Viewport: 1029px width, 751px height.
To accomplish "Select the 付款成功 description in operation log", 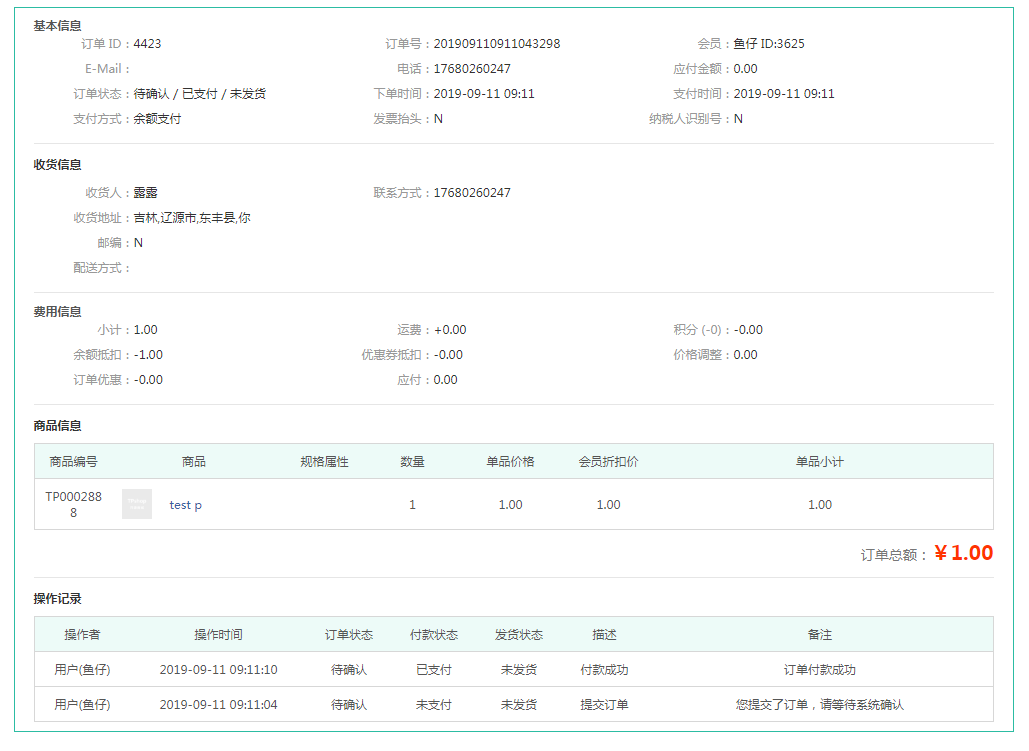I will (x=604, y=669).
